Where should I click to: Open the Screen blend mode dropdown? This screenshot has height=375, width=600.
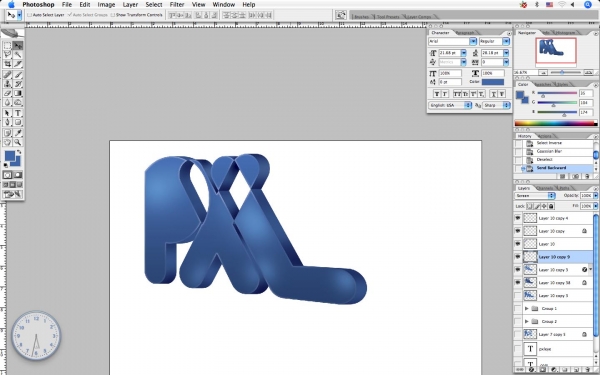pos(535,196)
